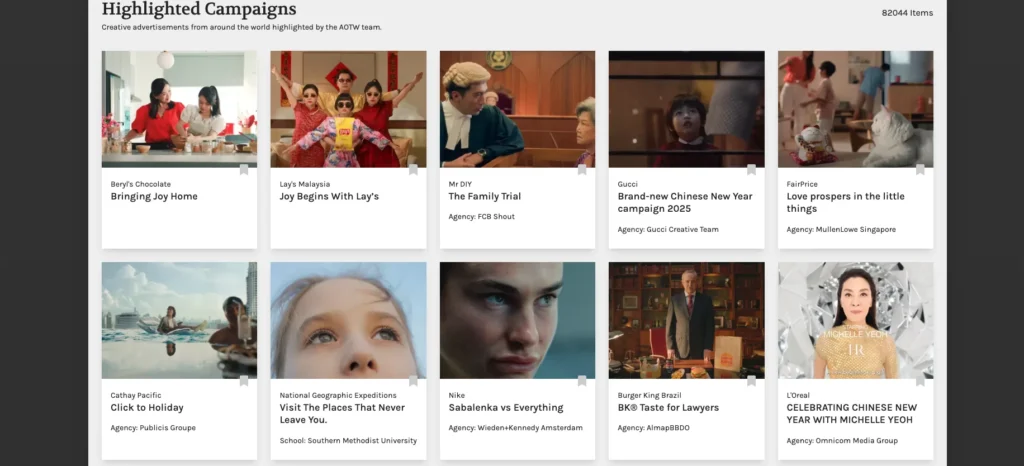Click the Gucci campaign thumbnail image
The height and width of the screenshot is (466, 1024).
click(x=686, y=108)
